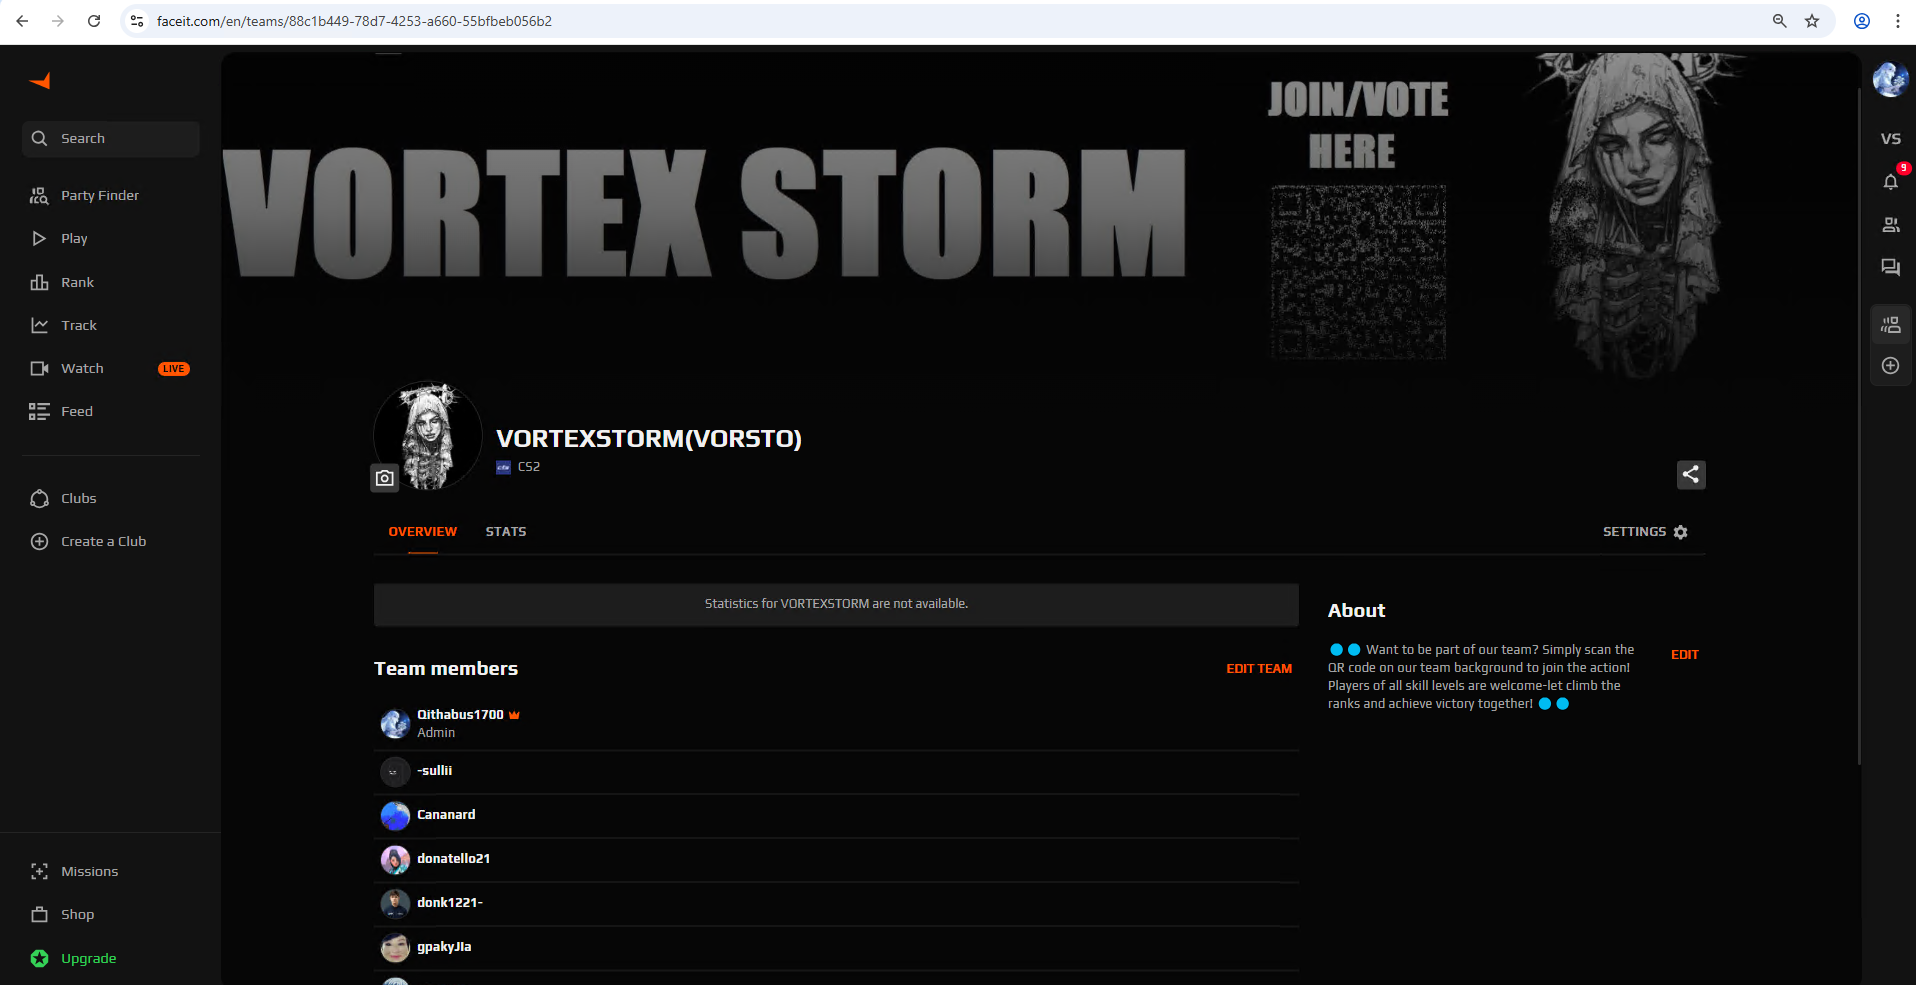Click the share team icon

pyautogui.click(x=1691, y=475)
